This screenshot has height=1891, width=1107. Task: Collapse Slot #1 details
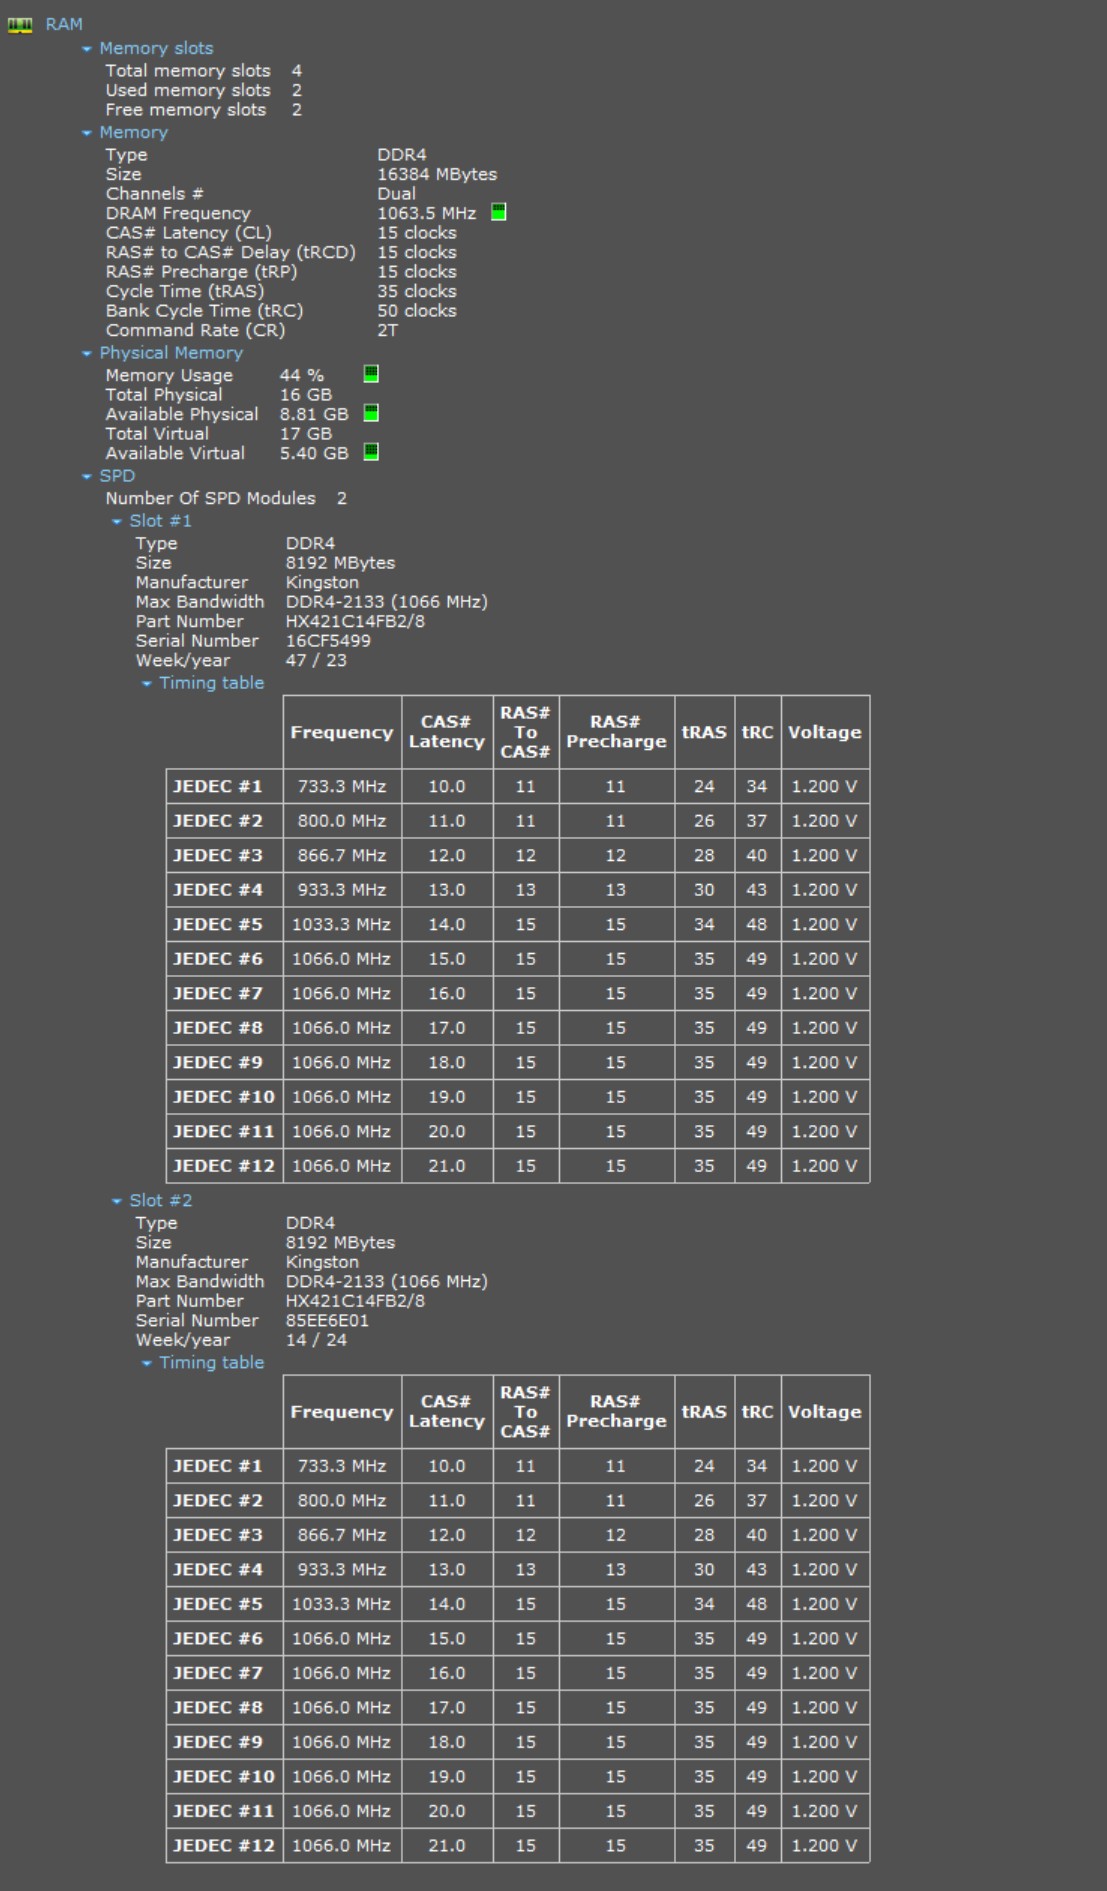117,522
